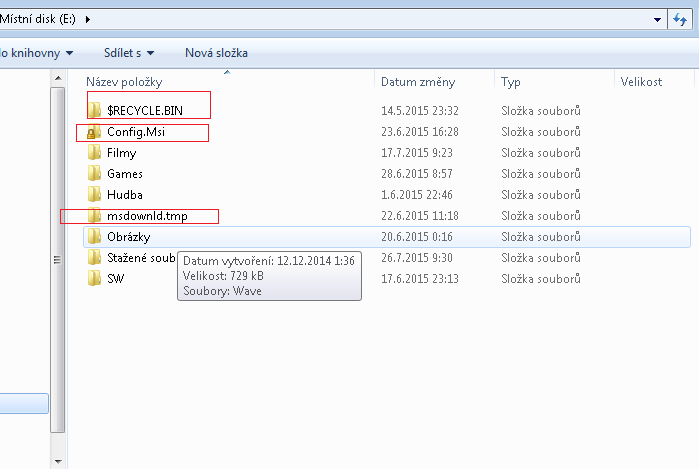Select the Obrázky folder icon

[x=94, y=237]
